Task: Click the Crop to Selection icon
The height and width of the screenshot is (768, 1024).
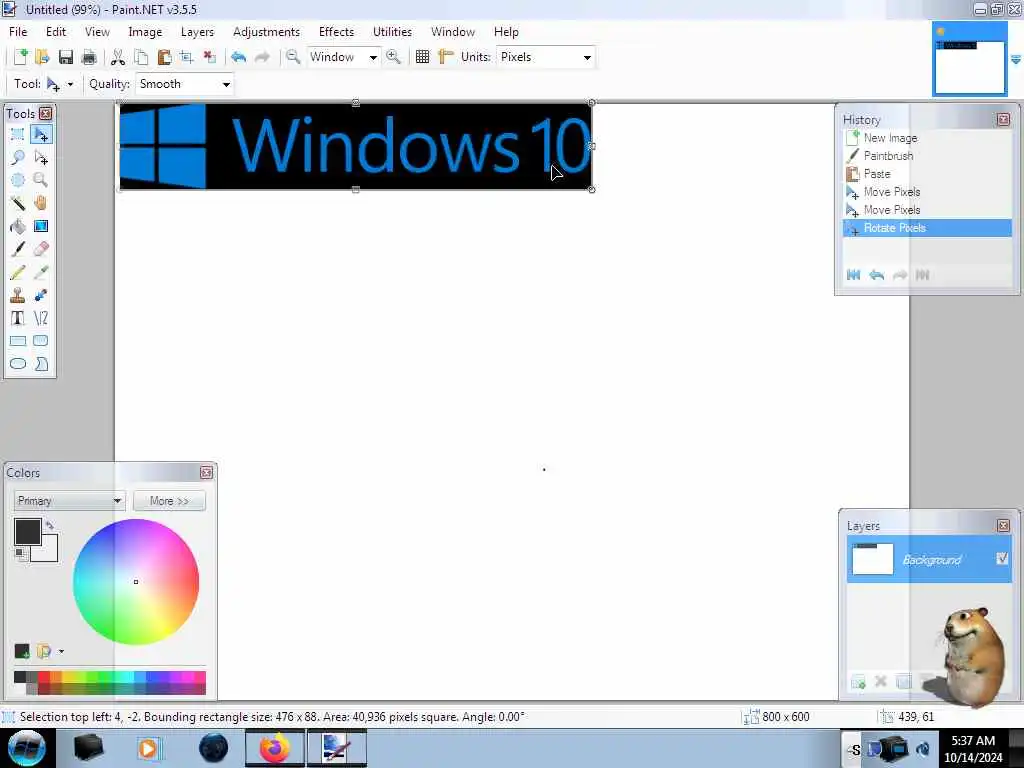Action: coord(187,57)
